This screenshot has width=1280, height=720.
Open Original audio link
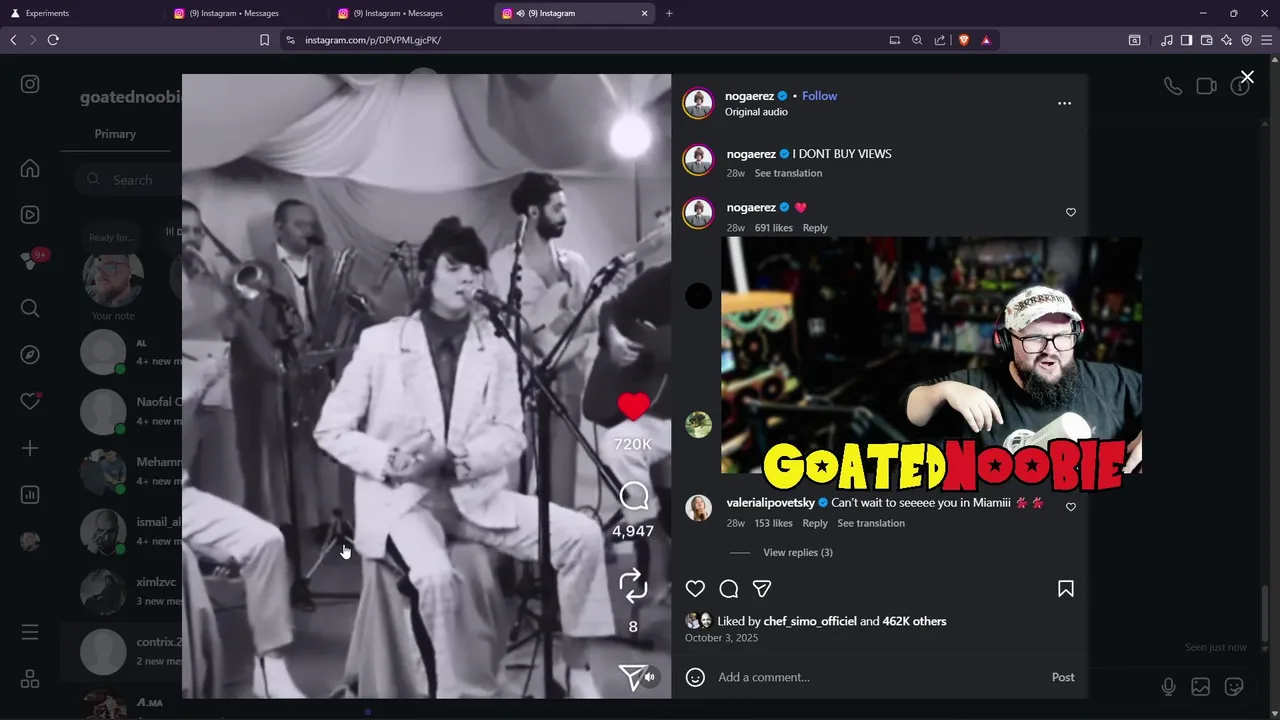(756, 112)
